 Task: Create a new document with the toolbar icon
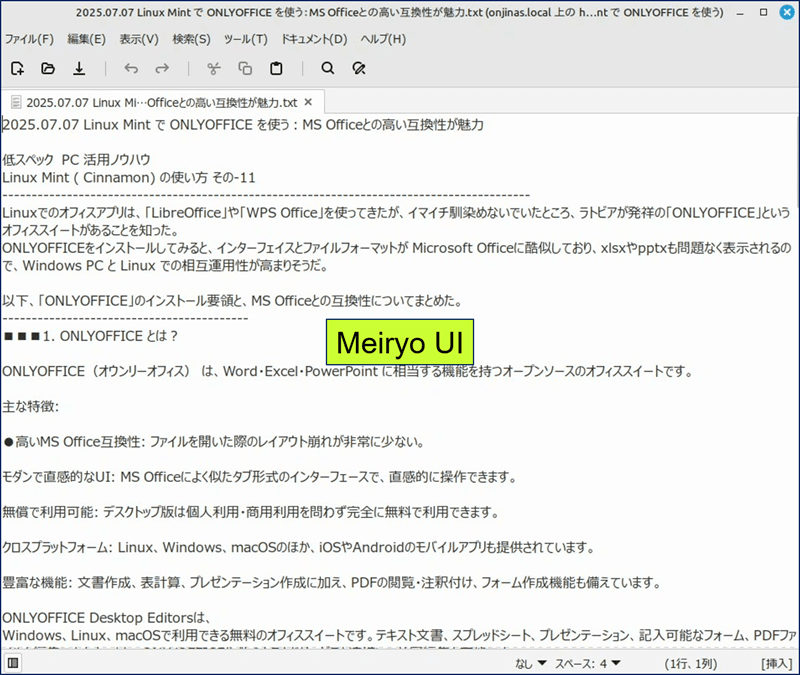pyautogui.click(x=17, y=68)
